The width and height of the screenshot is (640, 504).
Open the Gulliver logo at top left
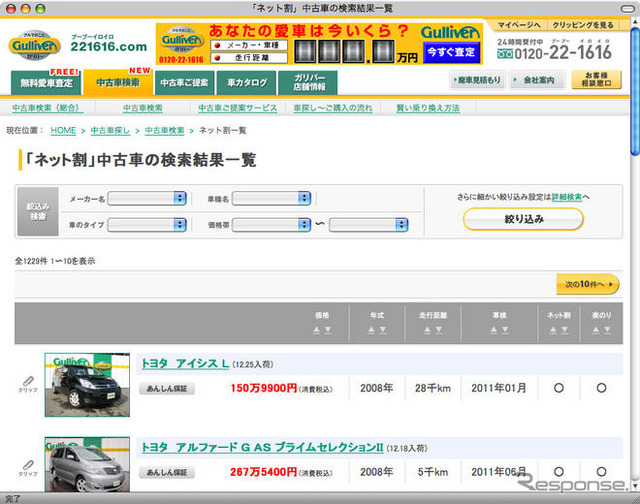coord(34,45)
